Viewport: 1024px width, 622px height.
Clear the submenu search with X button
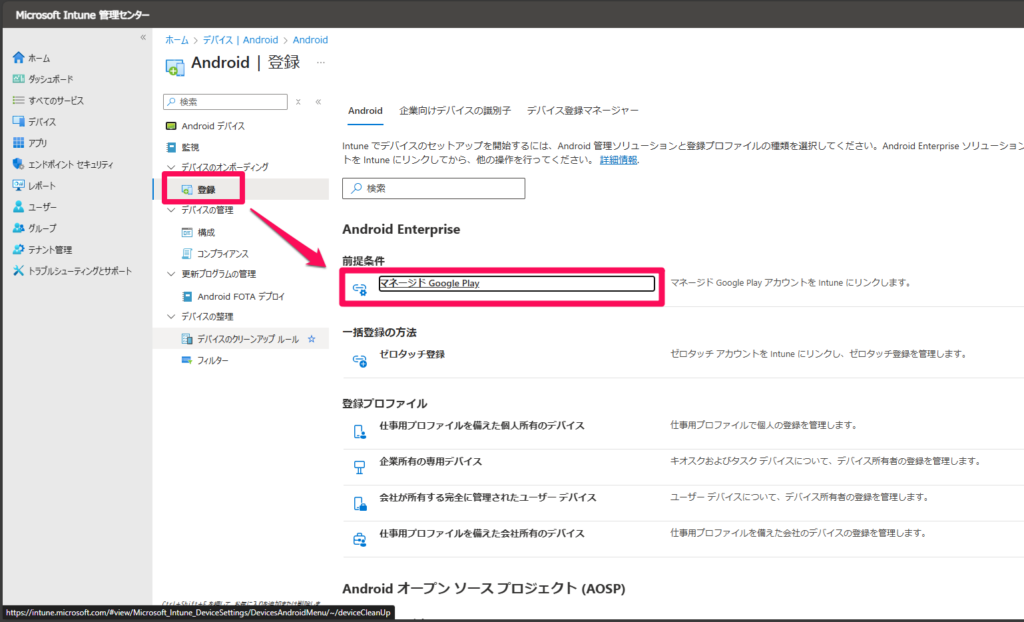tap(298, 102)
